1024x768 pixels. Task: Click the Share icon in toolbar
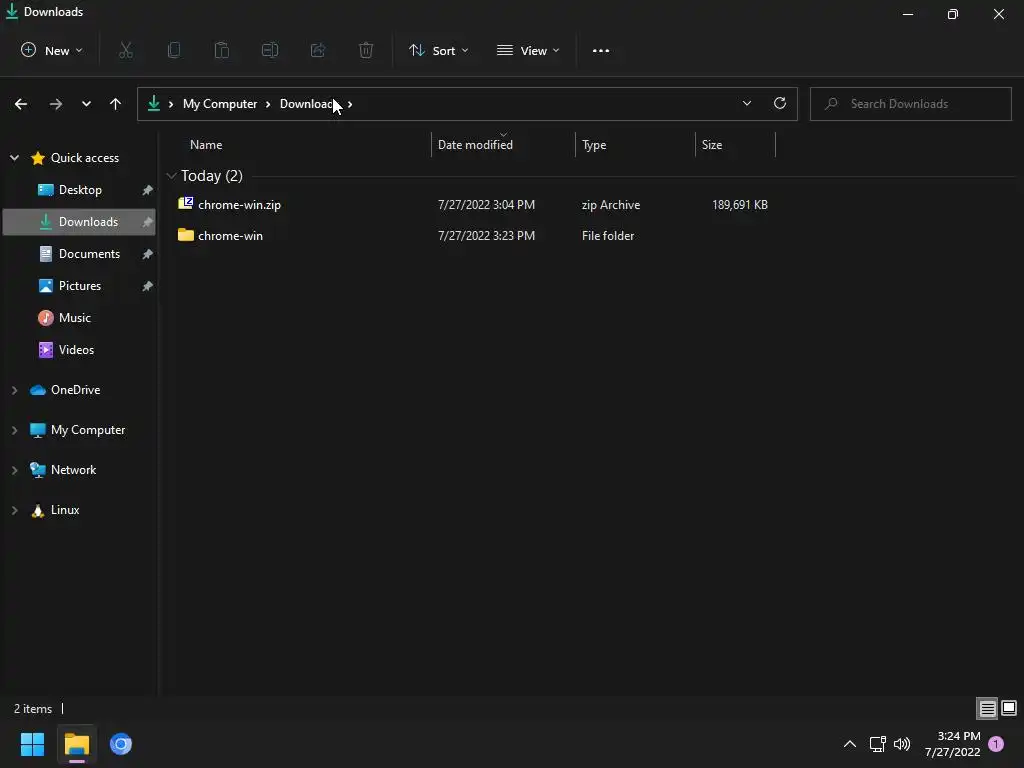pos(318,50)
